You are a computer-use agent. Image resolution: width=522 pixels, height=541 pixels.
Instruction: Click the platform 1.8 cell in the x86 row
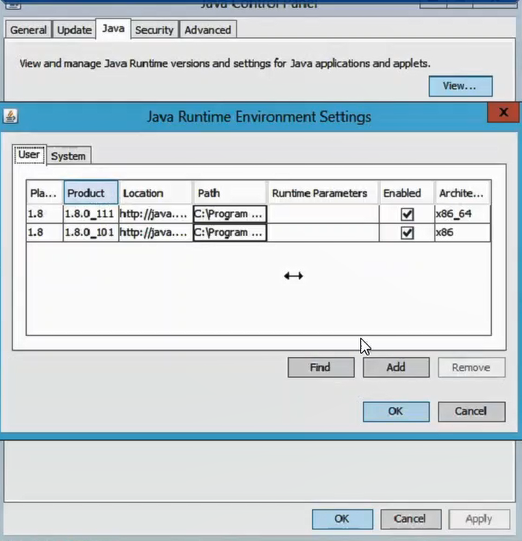tap(45, 233)
